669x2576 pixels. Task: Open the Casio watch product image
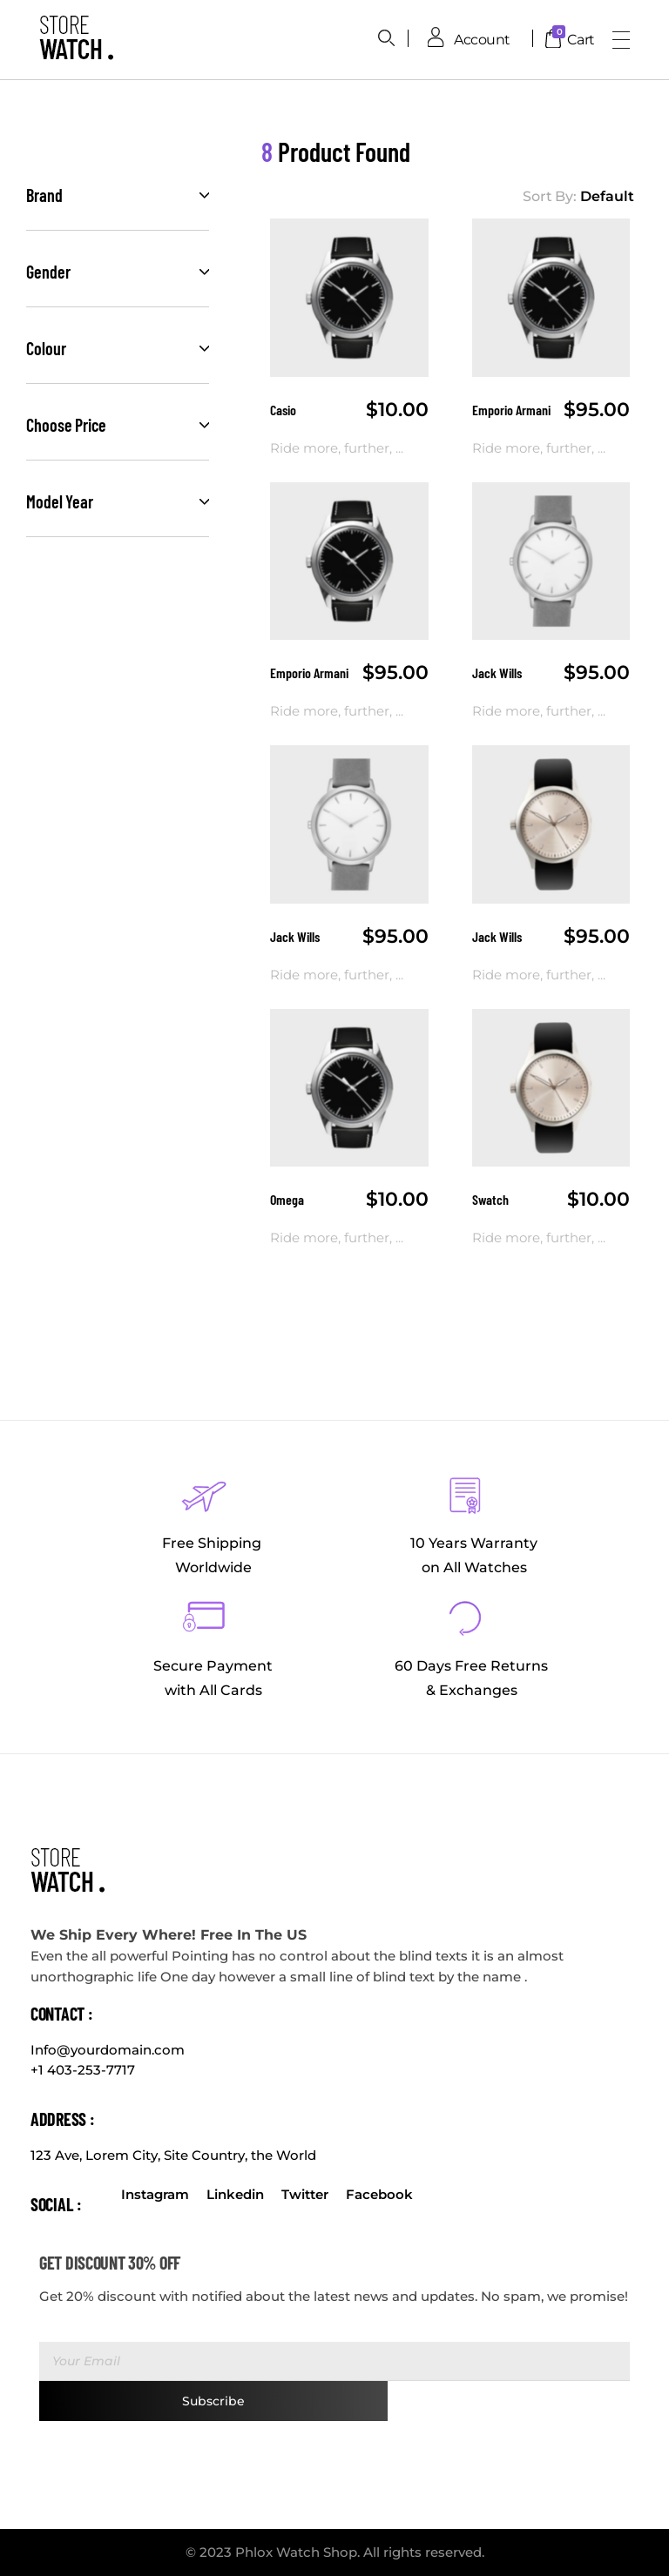tap(349, 297)
